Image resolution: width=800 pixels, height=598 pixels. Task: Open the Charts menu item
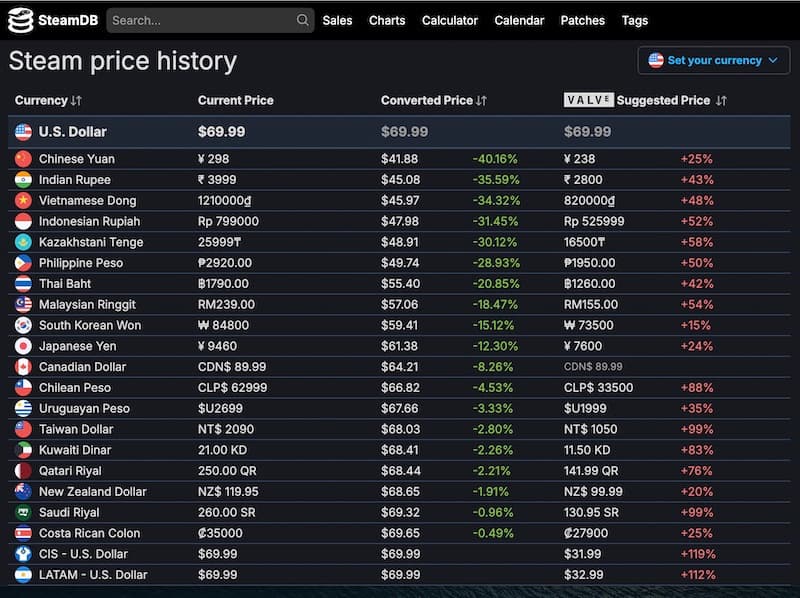(x=387, y=20)
